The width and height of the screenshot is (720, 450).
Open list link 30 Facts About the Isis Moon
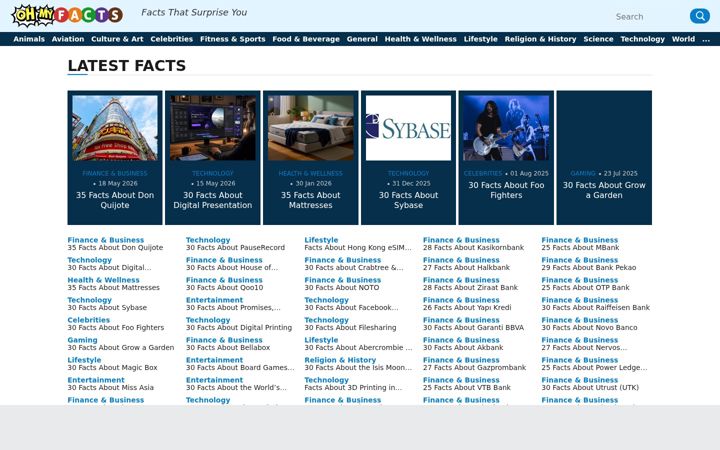tap(358, 367)
